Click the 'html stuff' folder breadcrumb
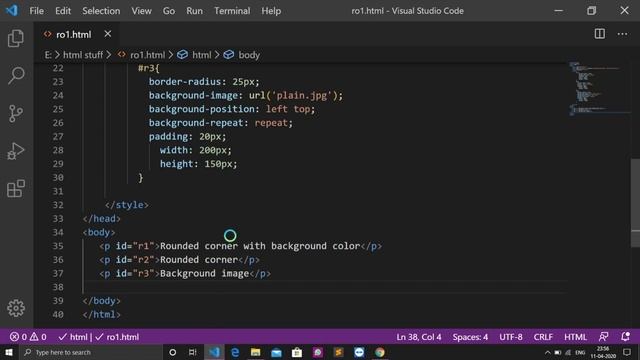Image resolution: width=640 pixels, height=360 pixels. click(x=83, y=55)
